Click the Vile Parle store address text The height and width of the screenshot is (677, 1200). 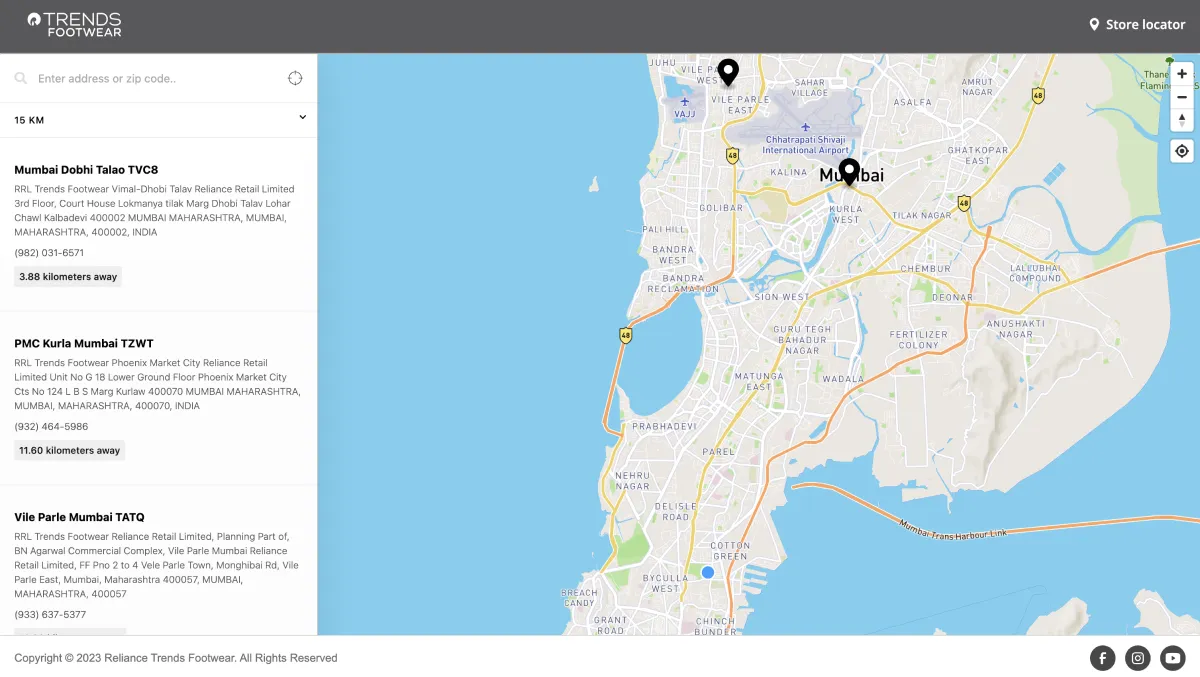tap(157, 566)
